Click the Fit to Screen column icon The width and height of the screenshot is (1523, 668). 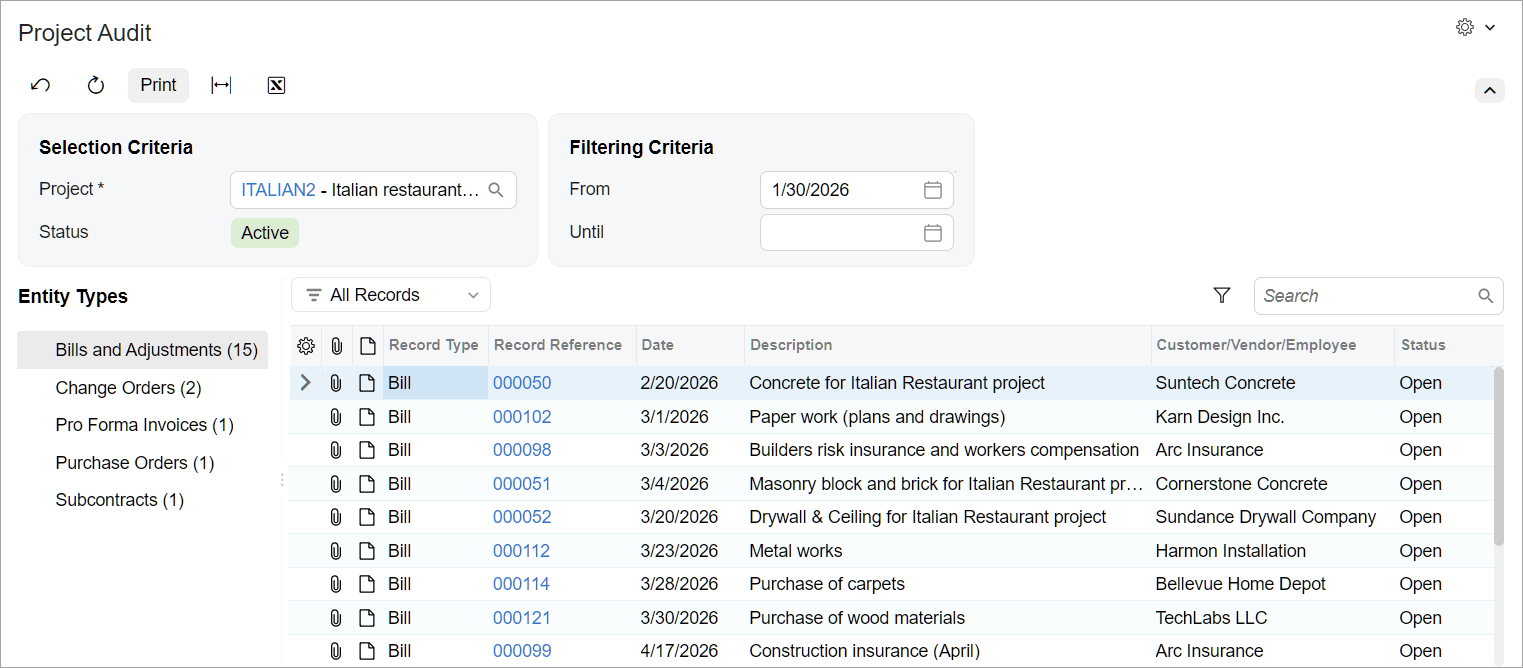[221, 86]
